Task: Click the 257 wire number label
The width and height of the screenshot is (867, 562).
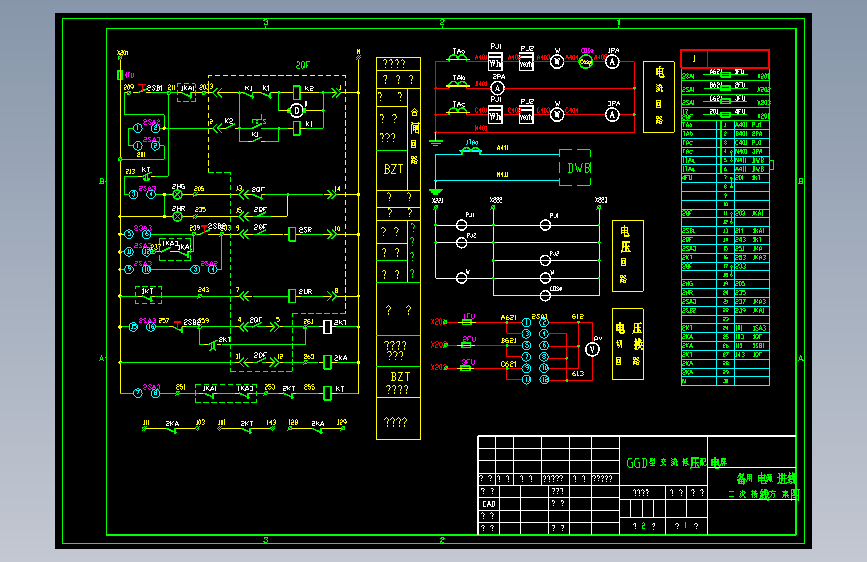Action: pyautogui.click(x=164, y=320)
